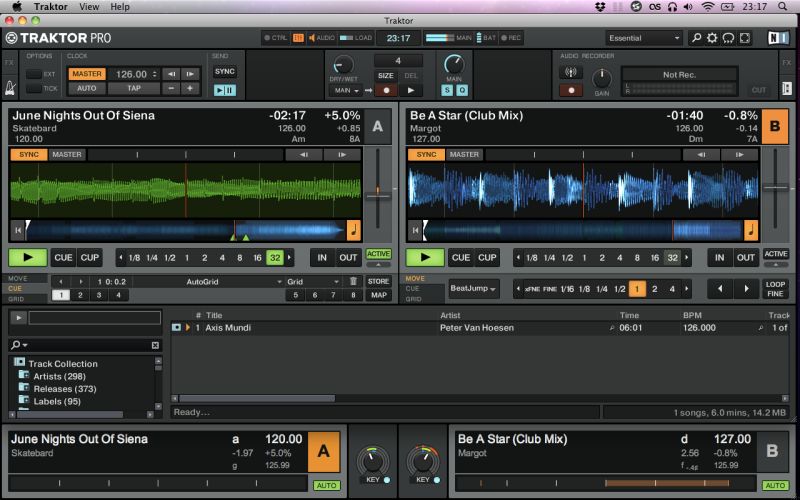Viewport: 800px width, 500px height.
Task: Open the BeatJump mode dropdown on Deck B
Action: [473, 289]
